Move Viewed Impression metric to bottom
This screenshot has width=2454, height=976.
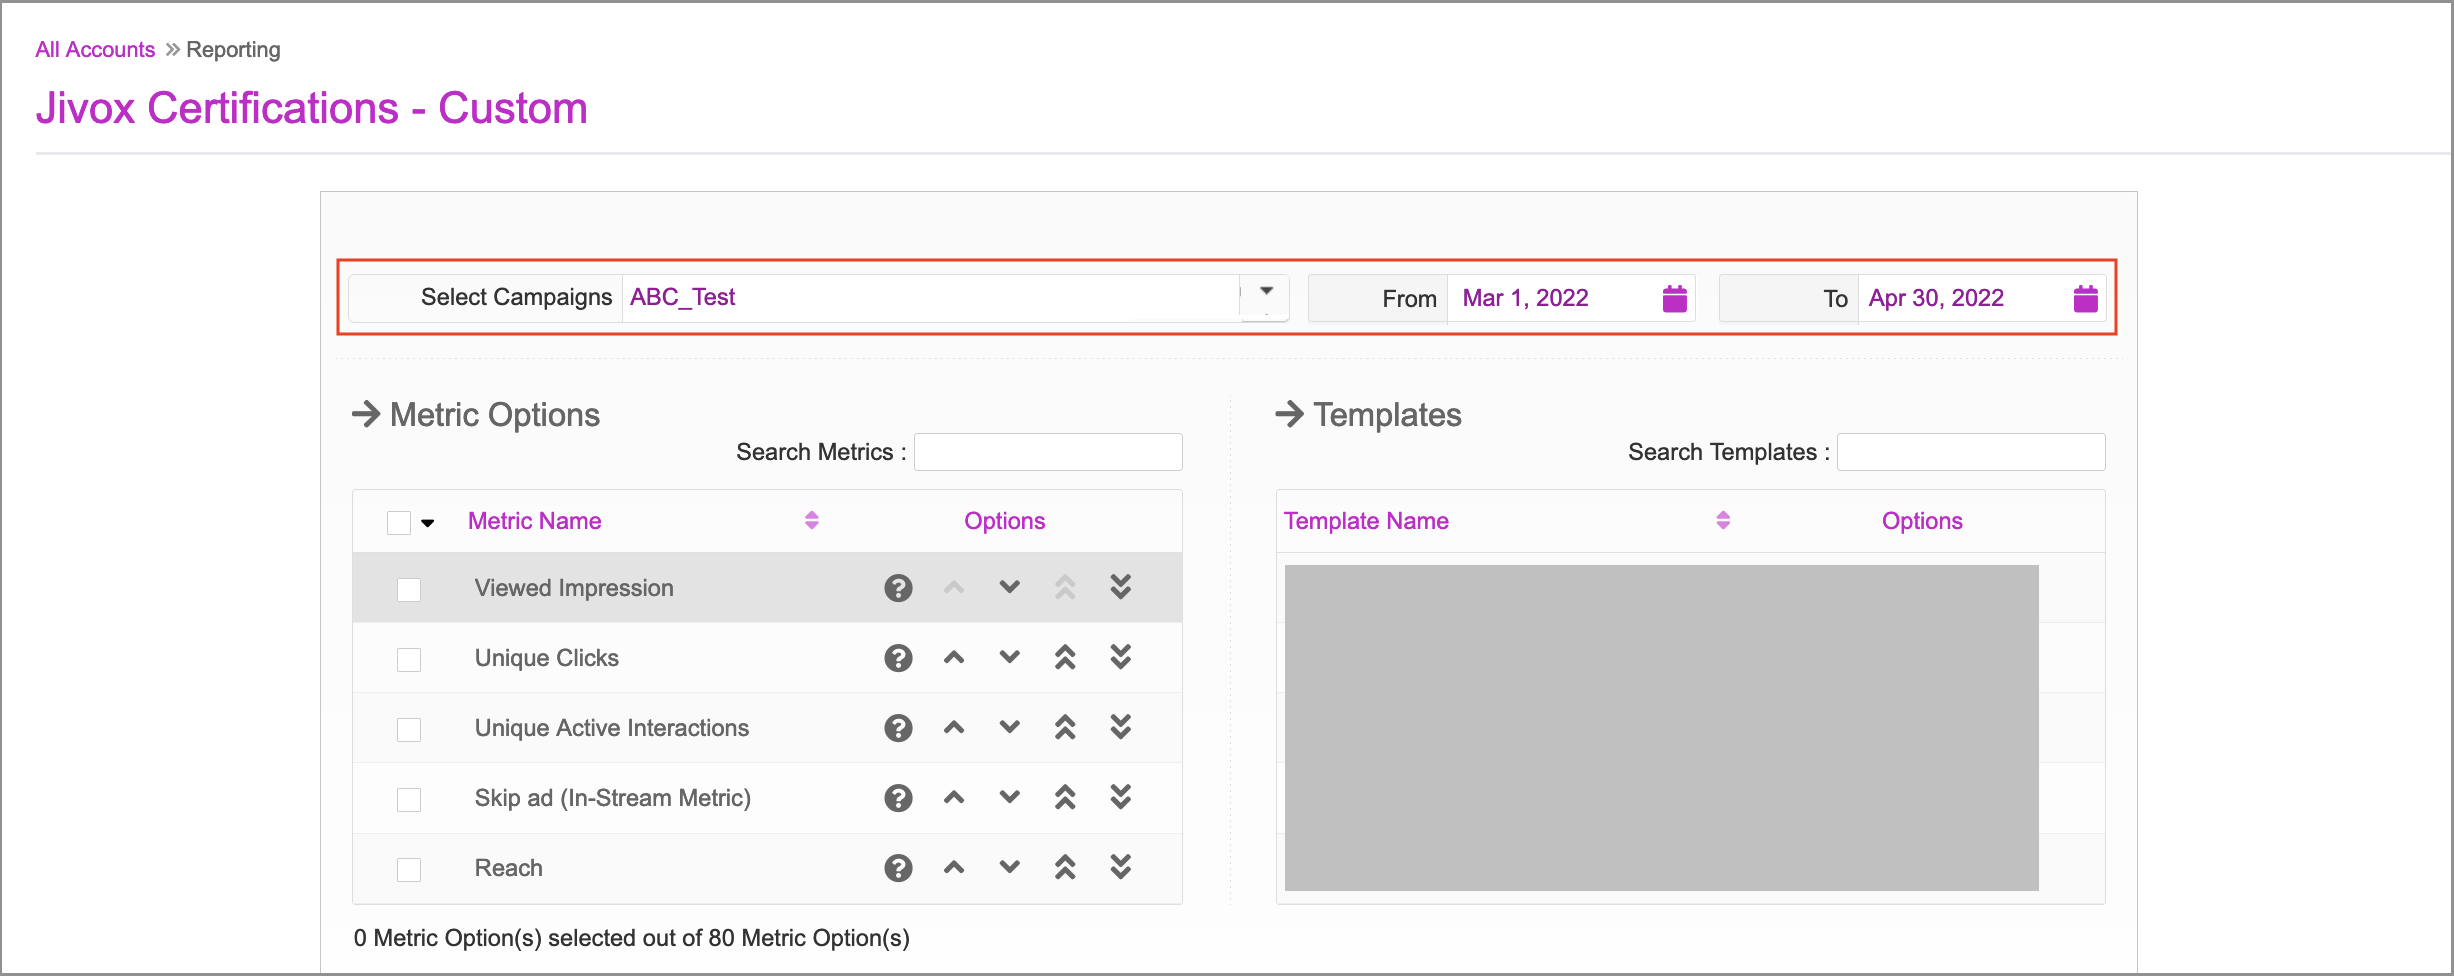coord(1121,588)
